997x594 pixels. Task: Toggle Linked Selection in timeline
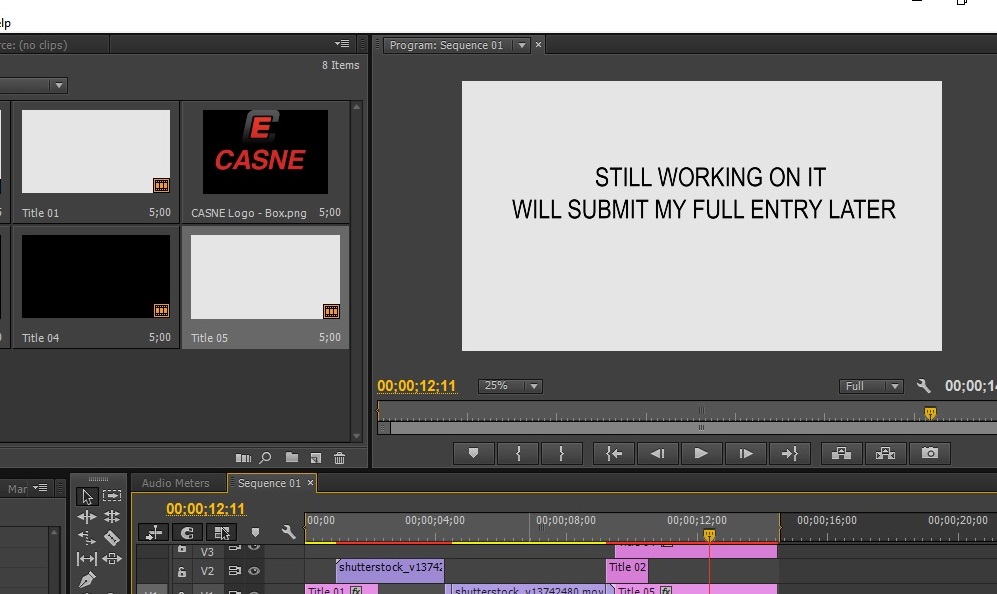[221, 532]
